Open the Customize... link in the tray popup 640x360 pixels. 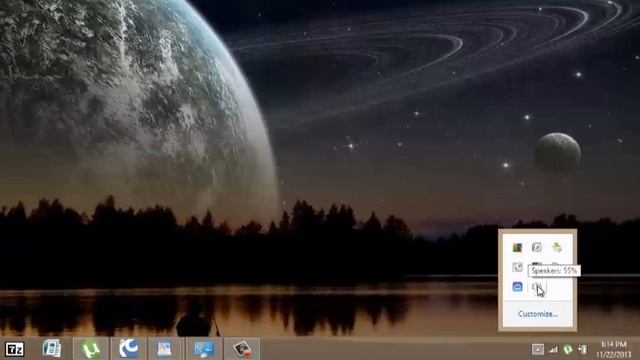point(538,314)
